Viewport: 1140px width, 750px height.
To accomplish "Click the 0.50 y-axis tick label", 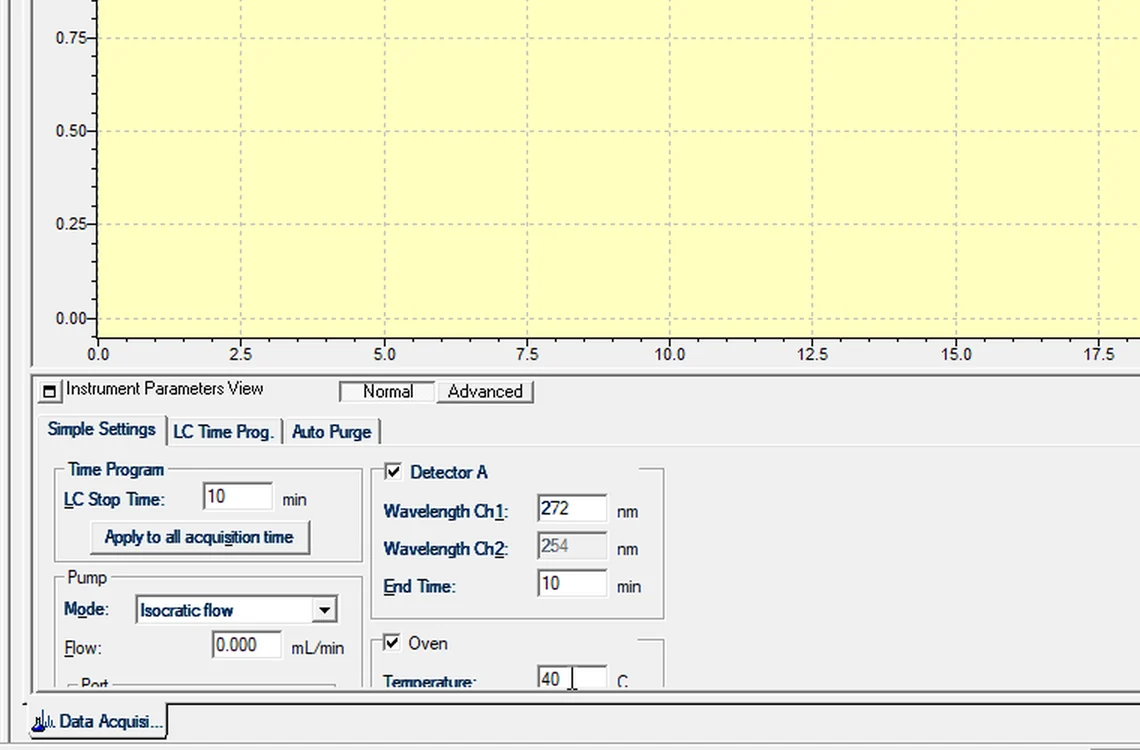I will pos(71,131).
